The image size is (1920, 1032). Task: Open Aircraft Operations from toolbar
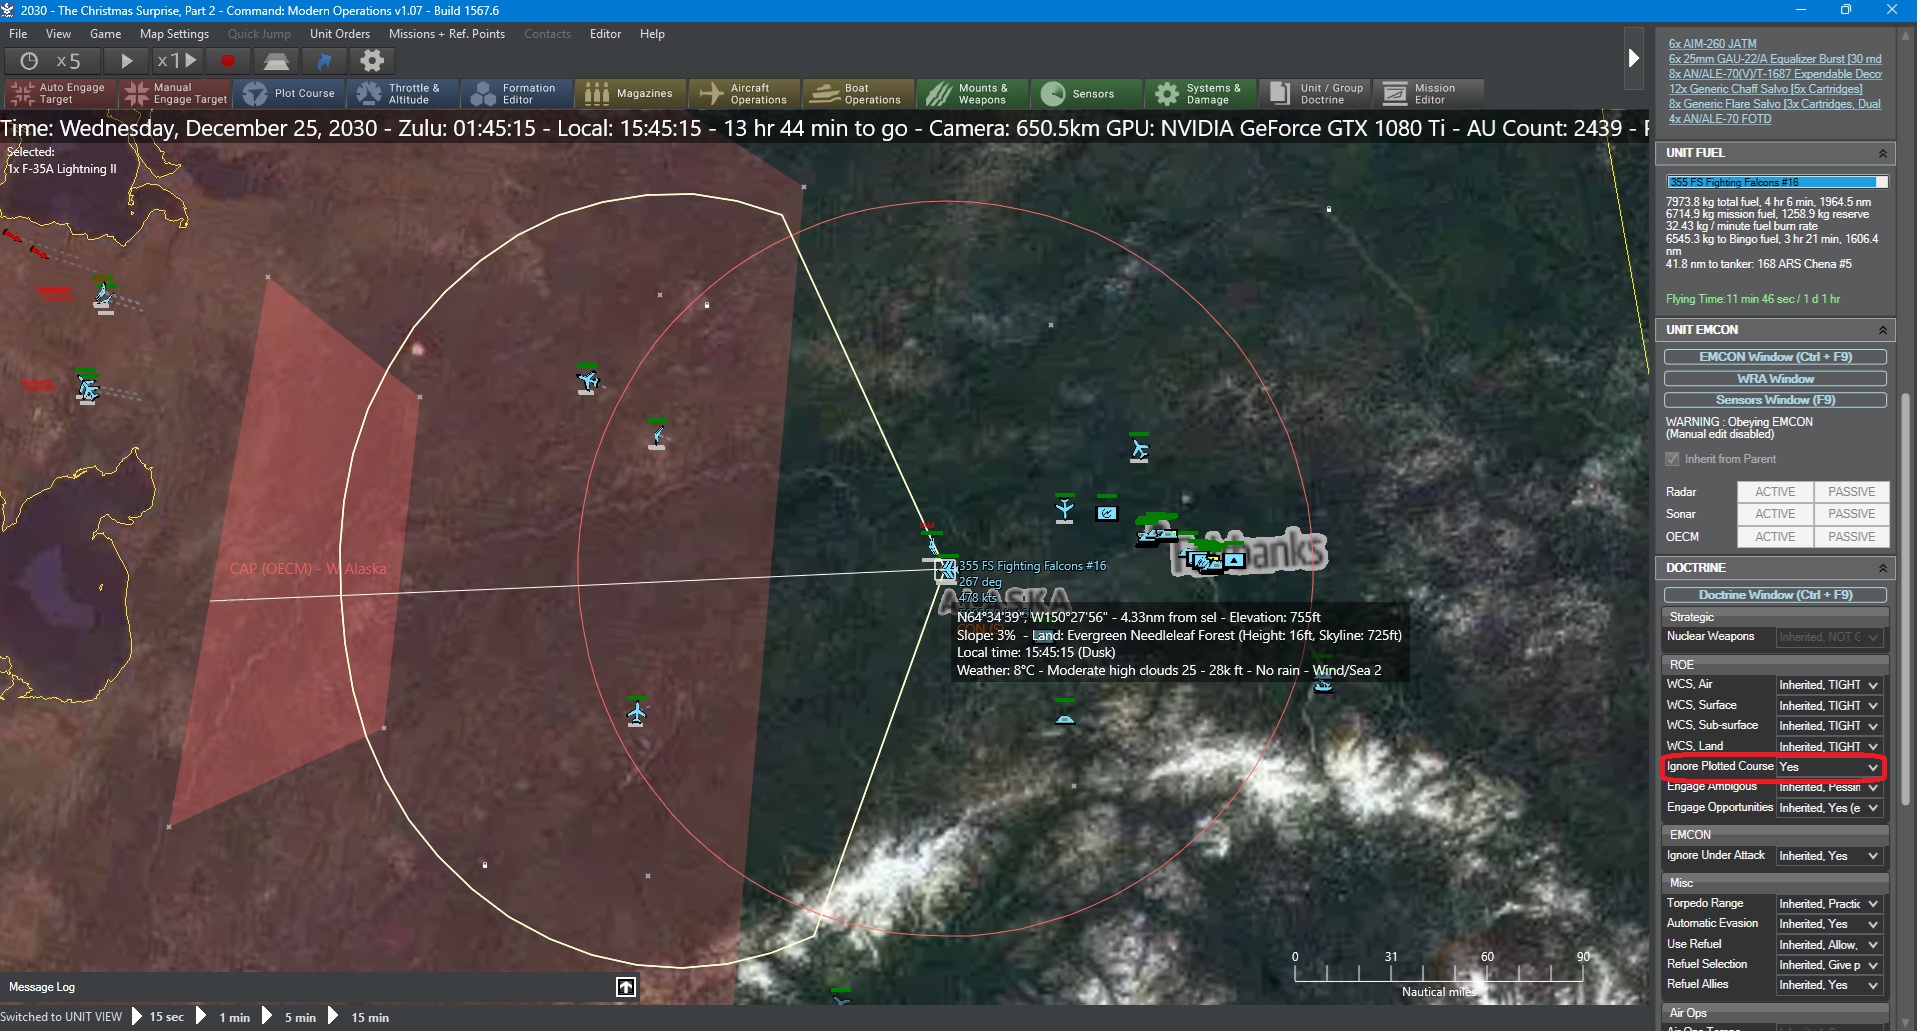(745, 94)
